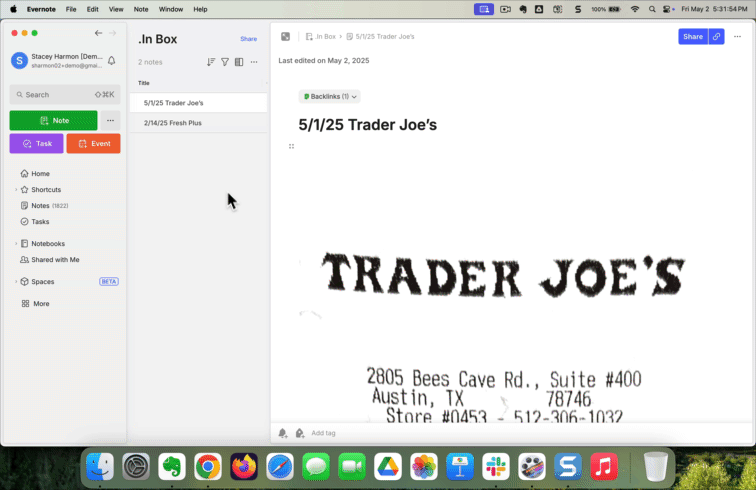Viewport: 756px width, 490px height.
Task: Click Evernote elephant icon in menu bar
Action: click(523, 9)
